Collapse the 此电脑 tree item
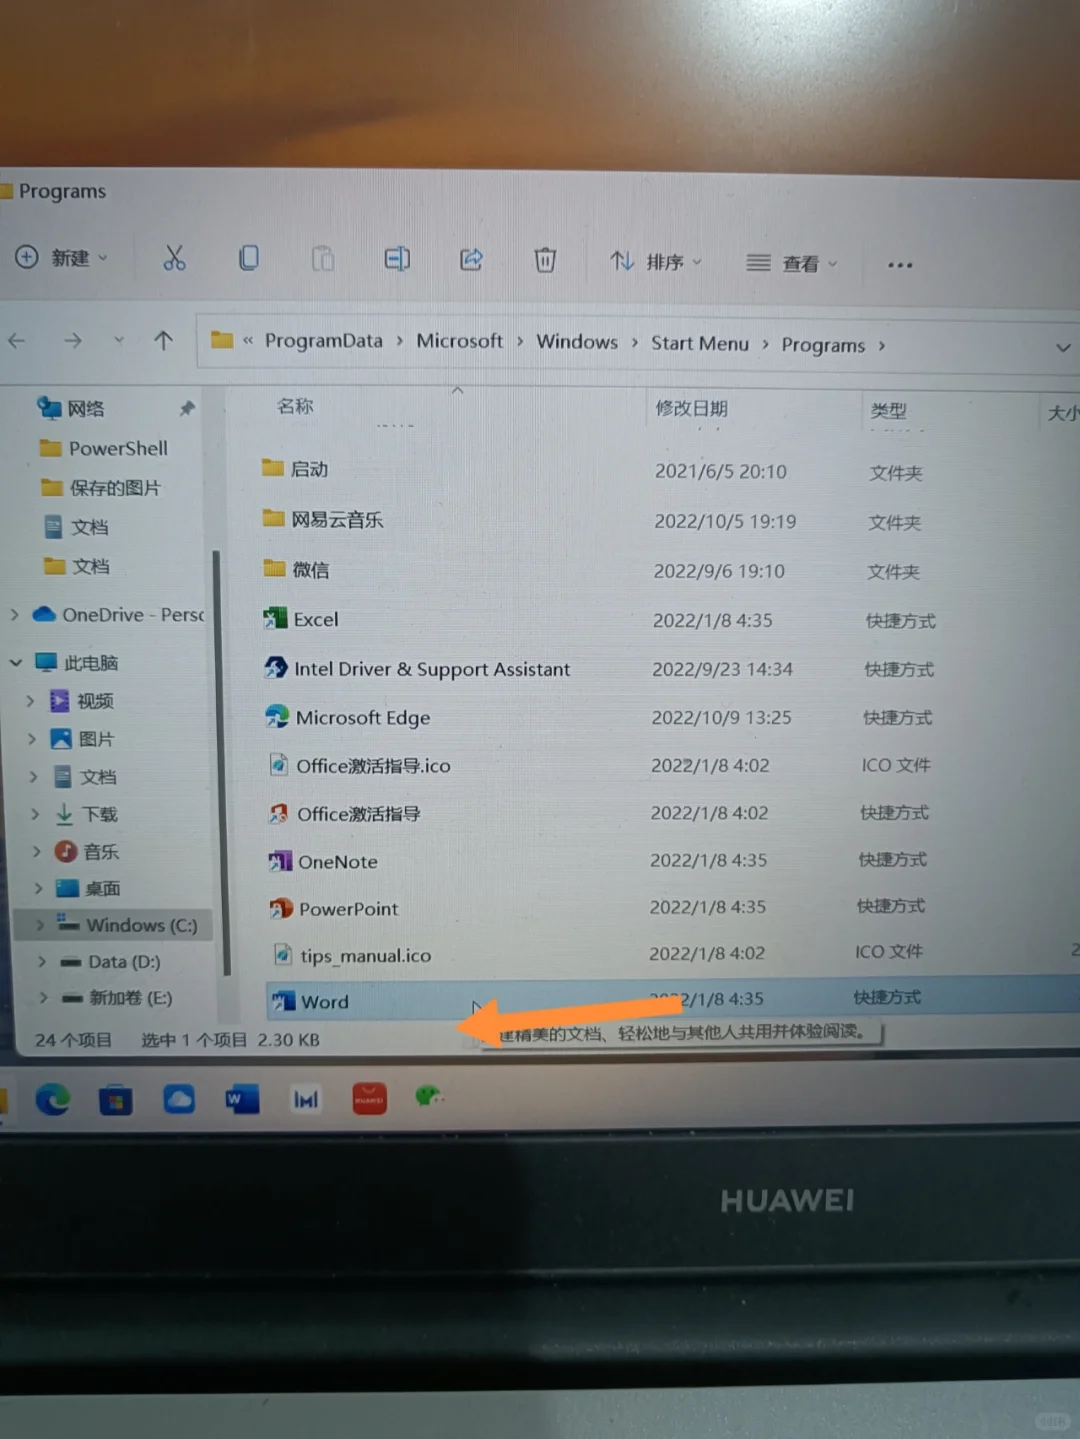The height and width of the screenshot is (1439, 1080). pyautogui.click(x=16, y=661)
